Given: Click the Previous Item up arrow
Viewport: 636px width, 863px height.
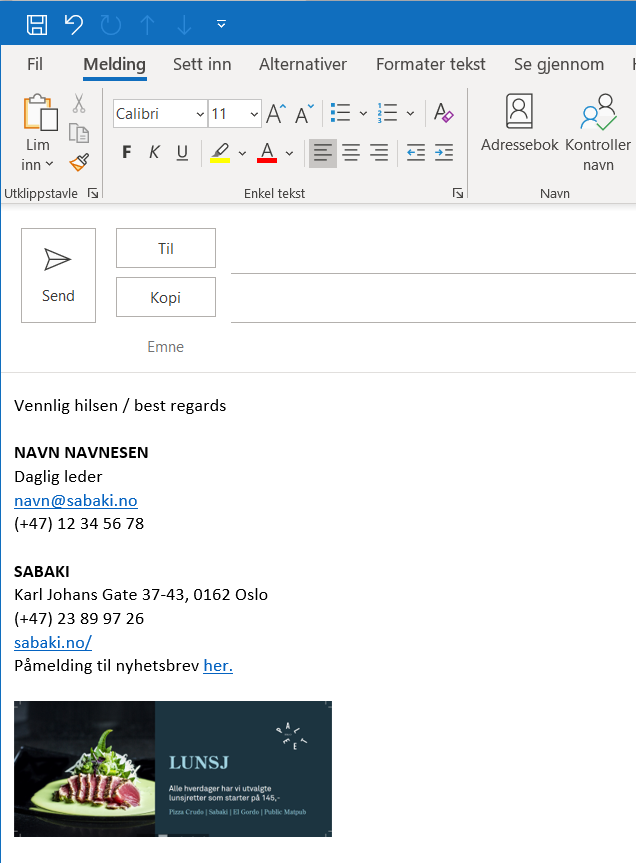Looking at the screenshot, I should click(x=147, y=24).
